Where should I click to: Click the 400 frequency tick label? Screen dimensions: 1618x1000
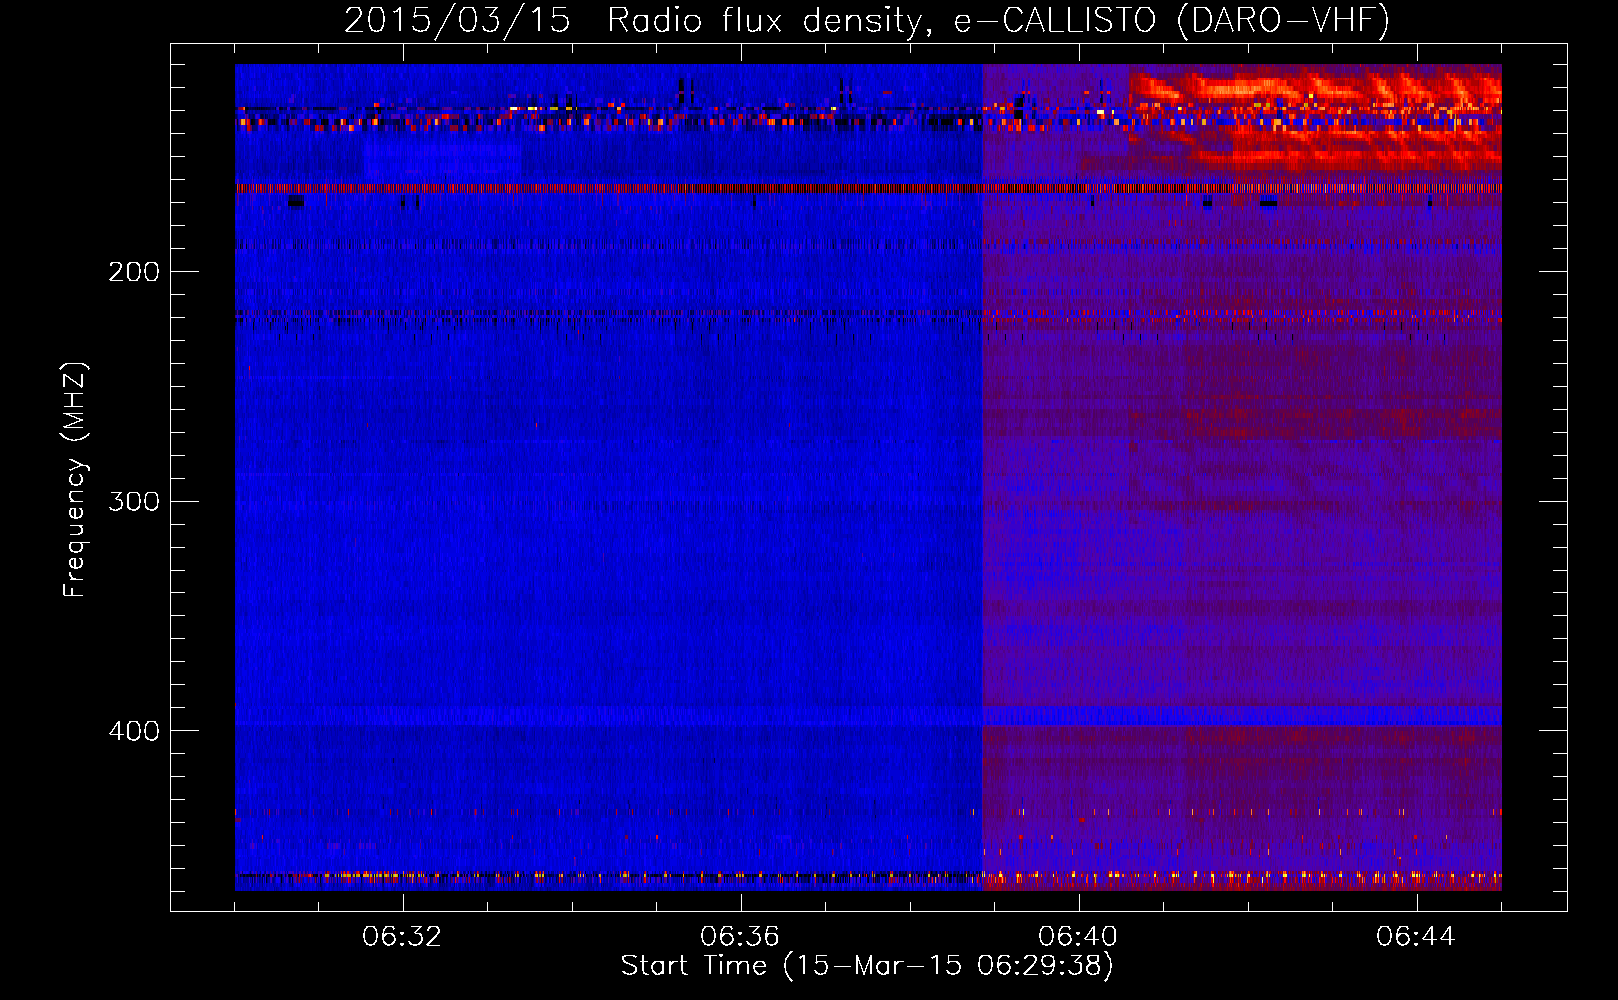[134, 731]
